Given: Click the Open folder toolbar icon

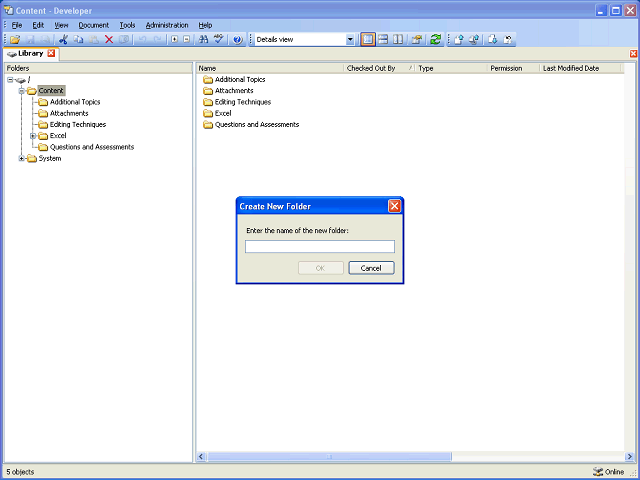Looking at the screenshot, I should click(x=15, y=40).
